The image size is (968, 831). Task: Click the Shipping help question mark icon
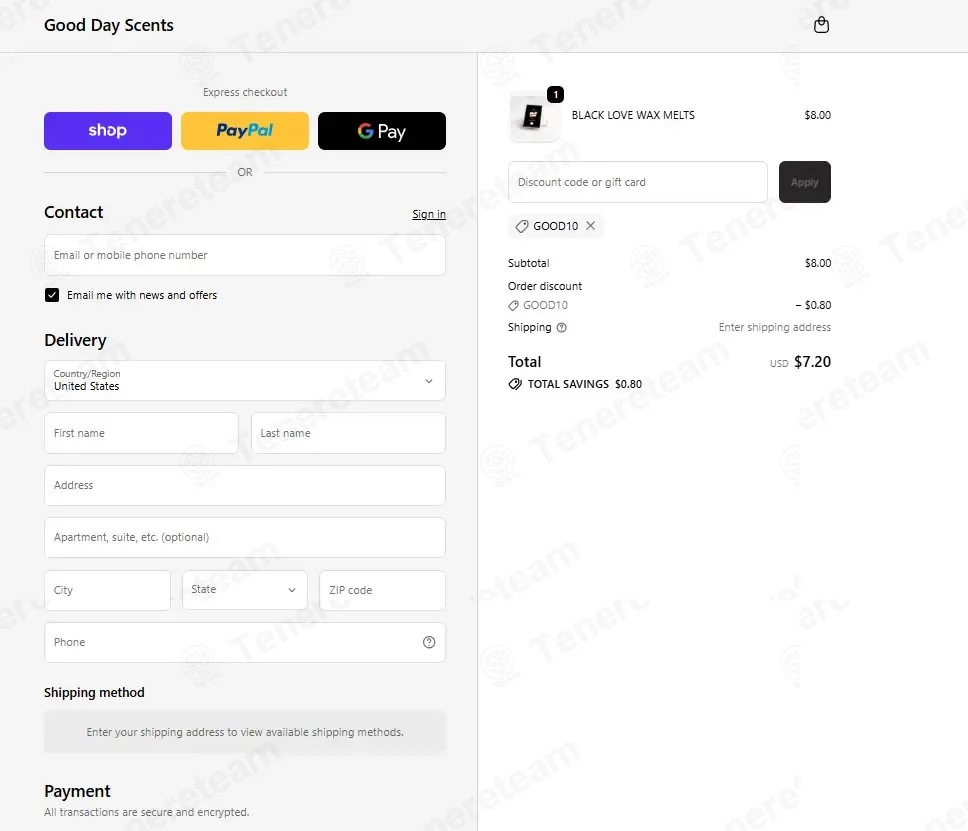pyautogui.click(x=561, y=328)
